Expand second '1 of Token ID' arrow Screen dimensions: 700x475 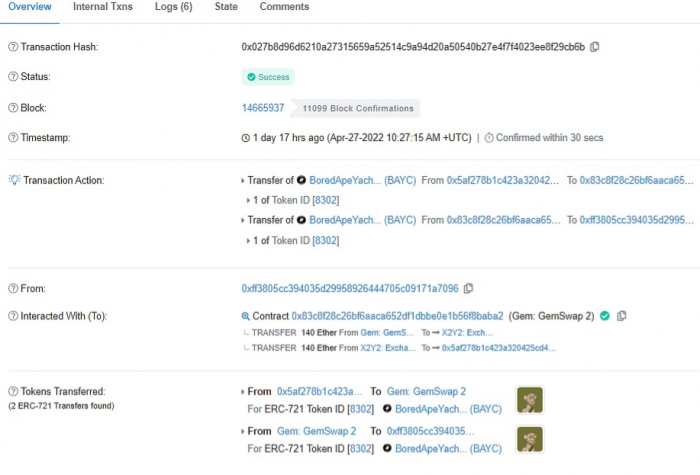[x=248, y=241]
